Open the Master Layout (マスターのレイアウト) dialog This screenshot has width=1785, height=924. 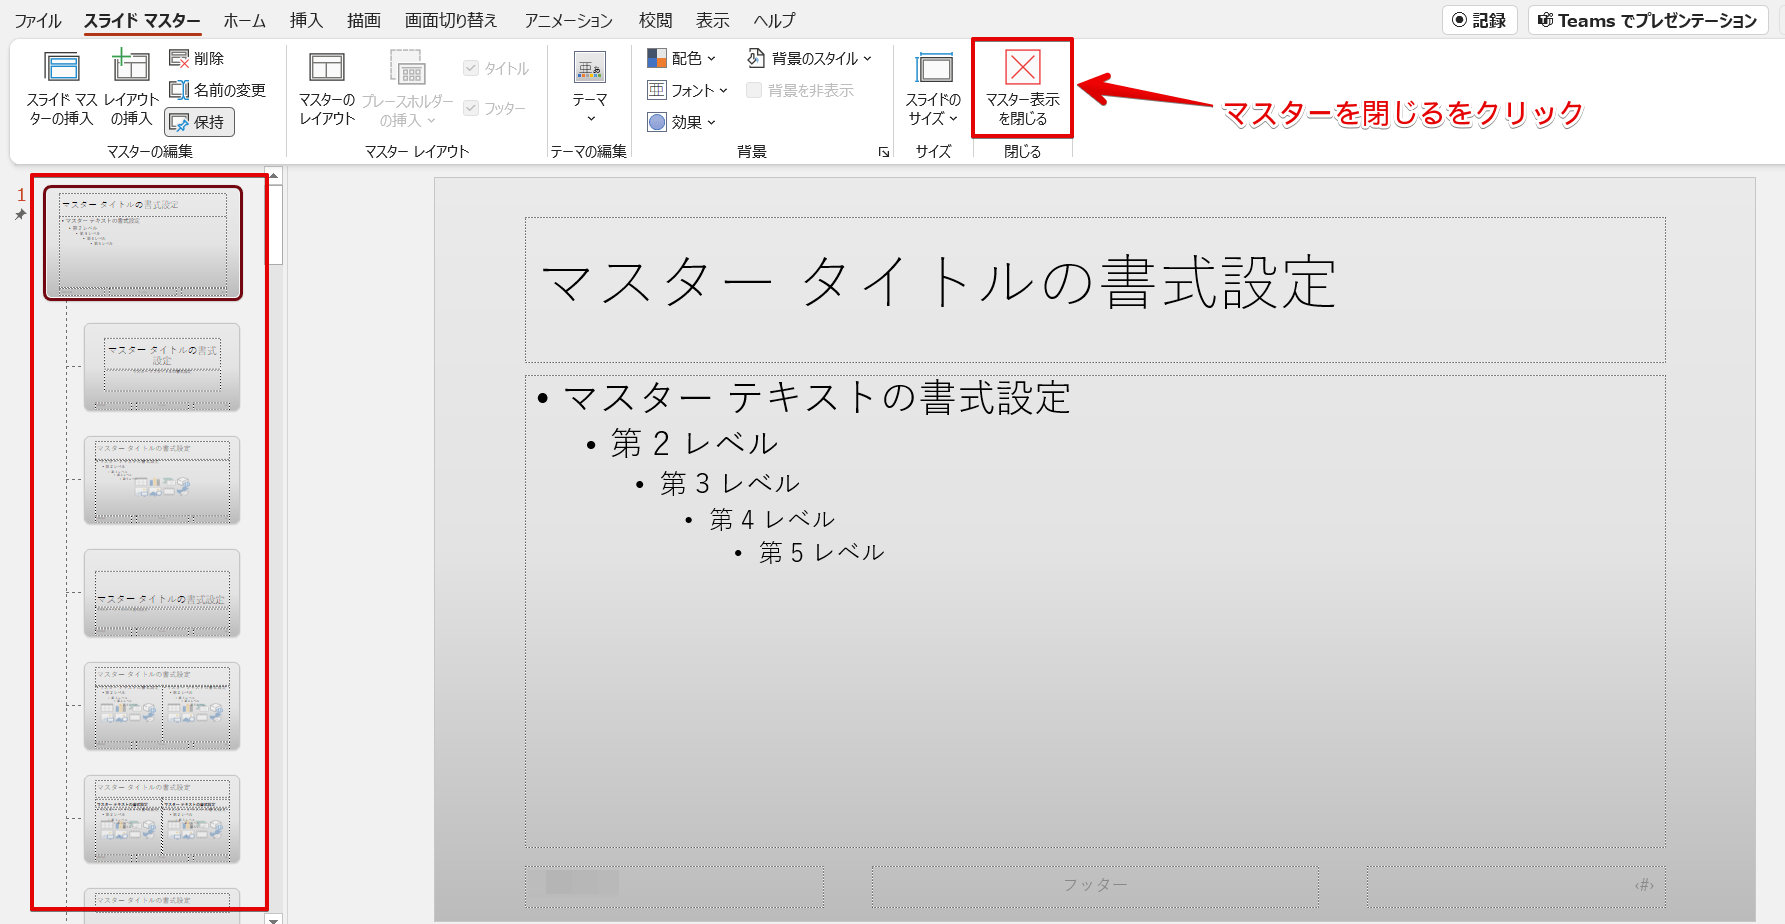click(x=327, y=88)
